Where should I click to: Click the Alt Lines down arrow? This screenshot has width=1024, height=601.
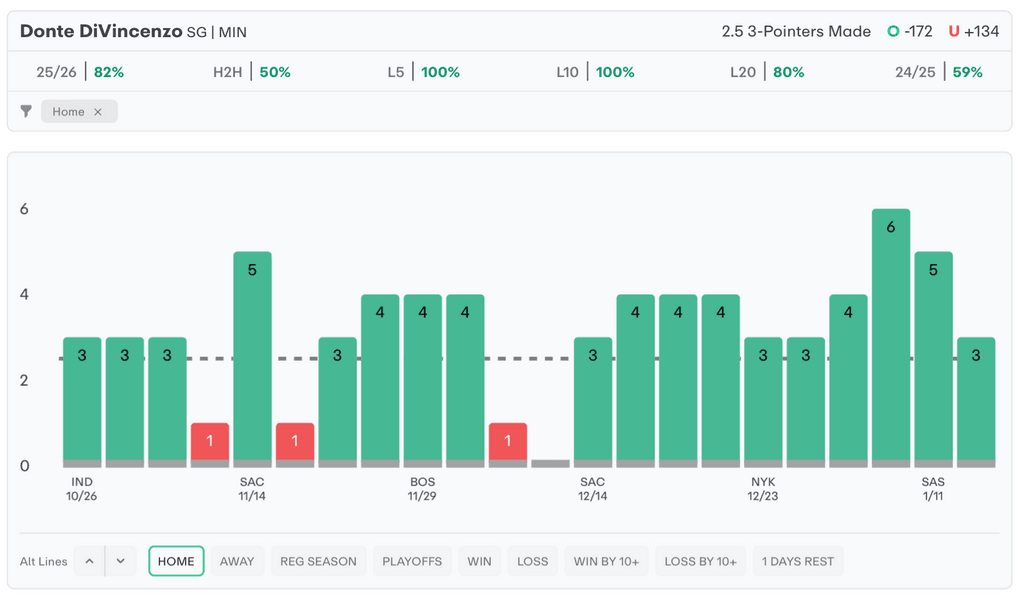(x=120, y=561)
